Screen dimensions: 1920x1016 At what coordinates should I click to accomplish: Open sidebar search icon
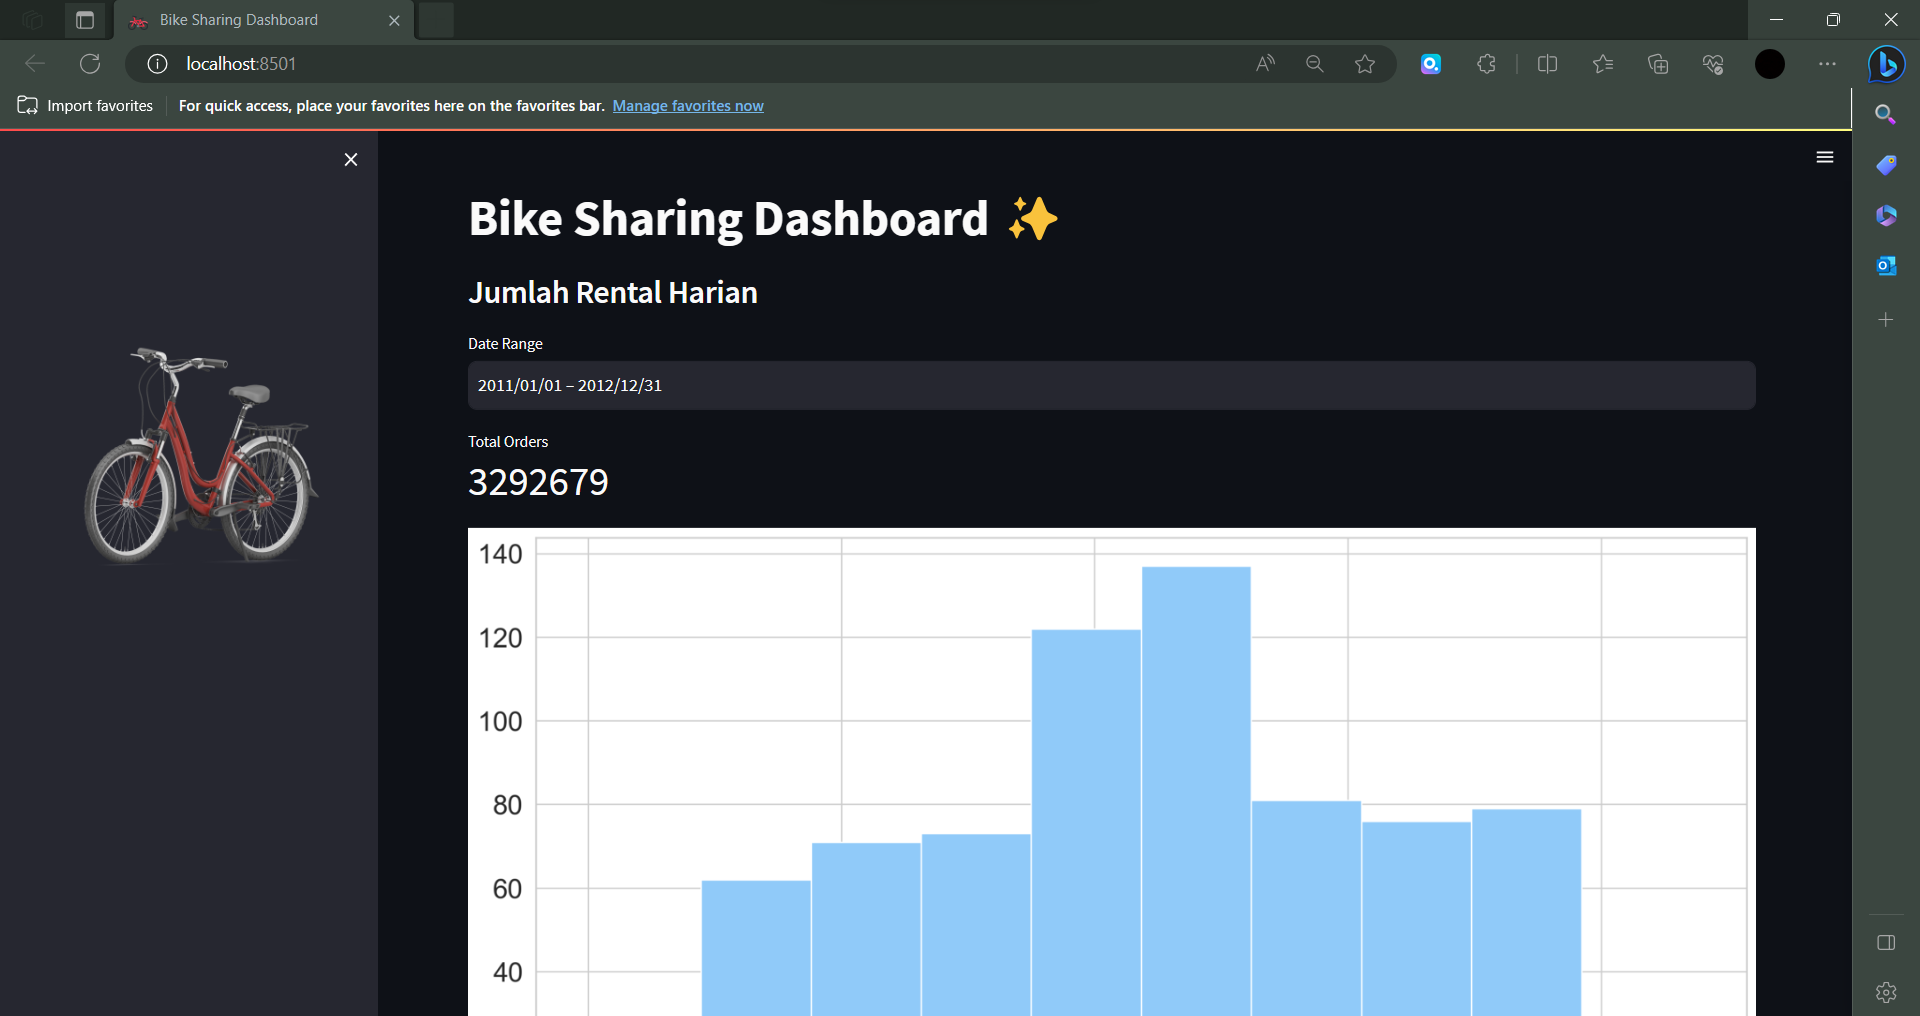click(1886, 114)
